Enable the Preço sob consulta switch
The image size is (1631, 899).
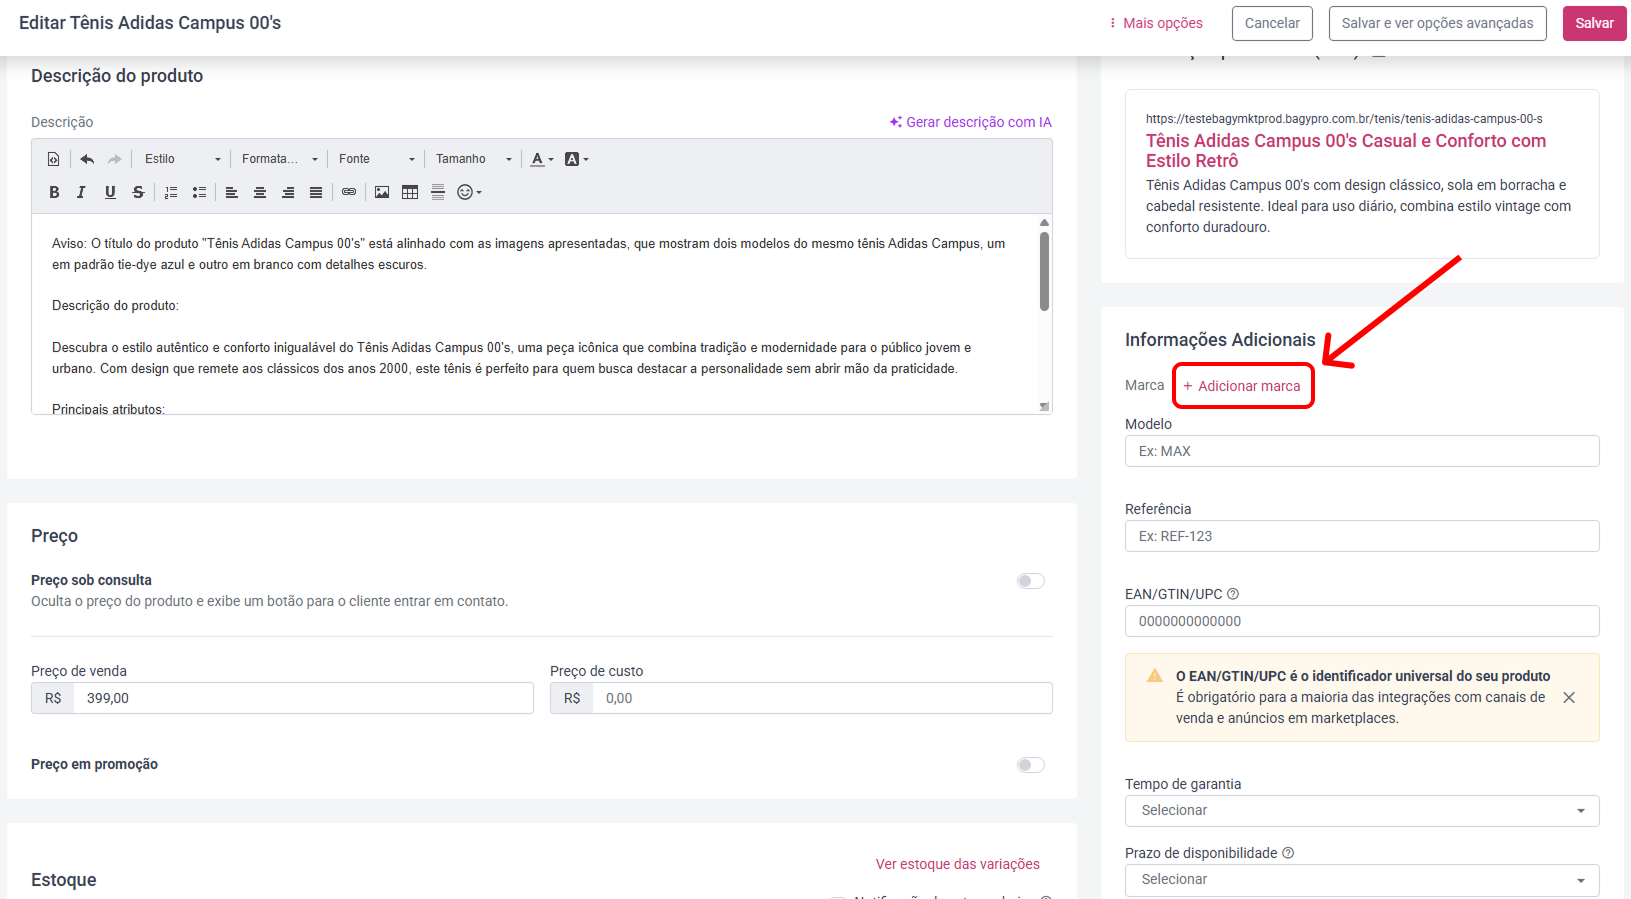(1031, 581)
